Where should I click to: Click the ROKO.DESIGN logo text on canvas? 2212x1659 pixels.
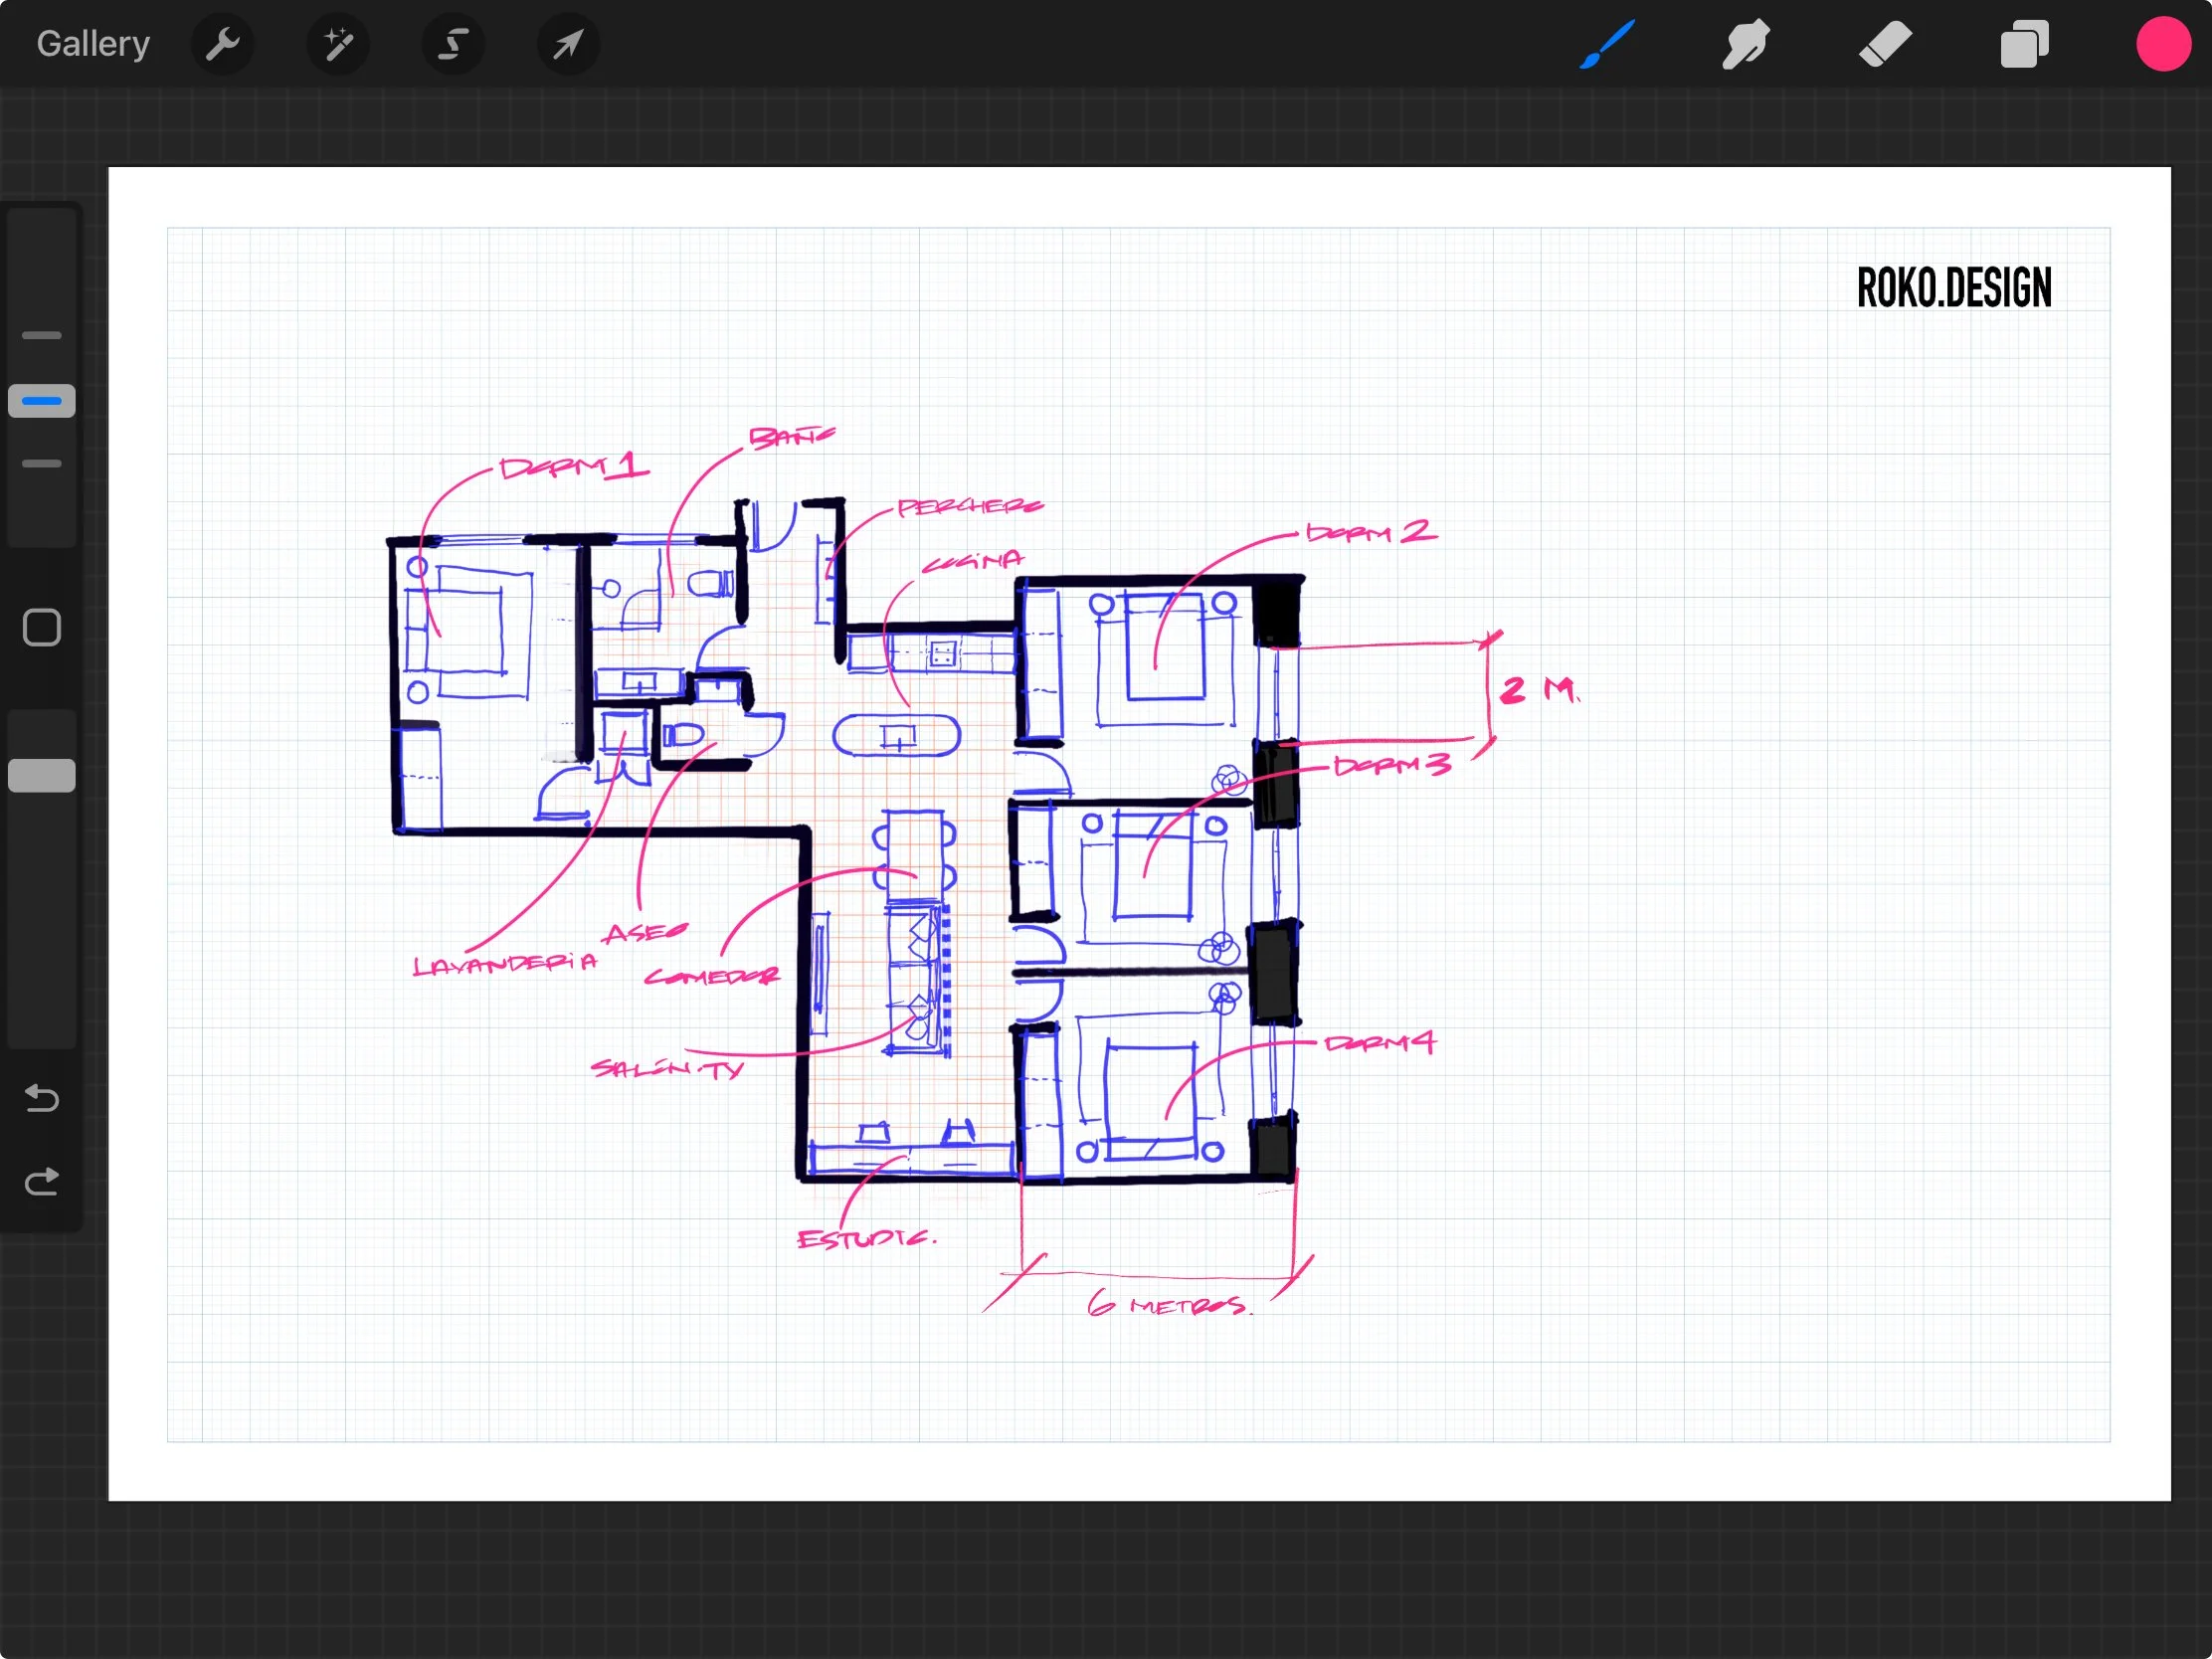(1953, 288)
